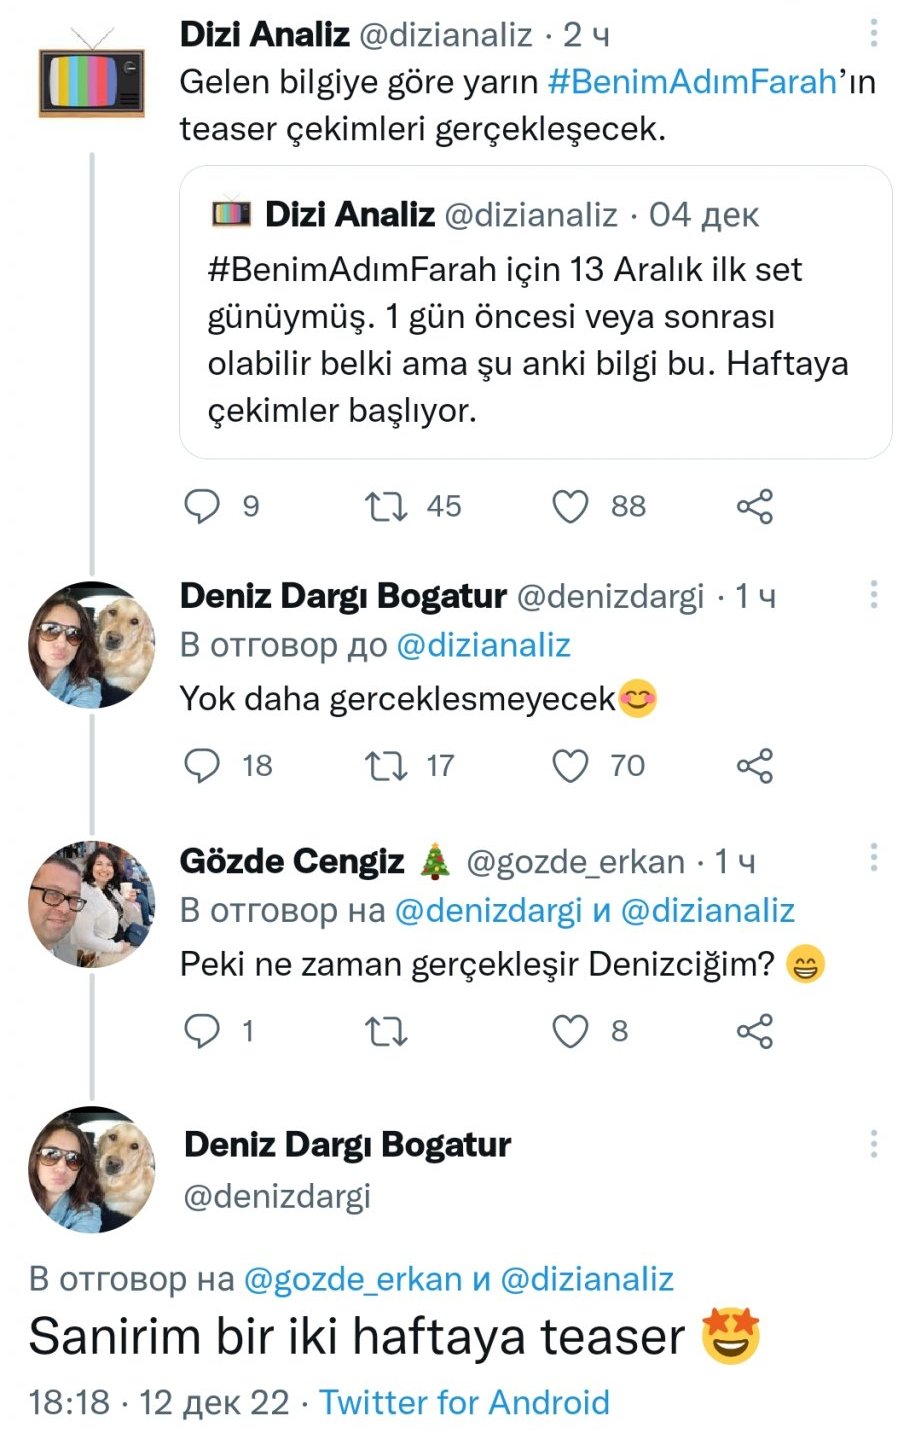Open the #BenimAdımFarah hashtag link
Viewport: 921px width, 1436px height.
(x=692, y=82)
